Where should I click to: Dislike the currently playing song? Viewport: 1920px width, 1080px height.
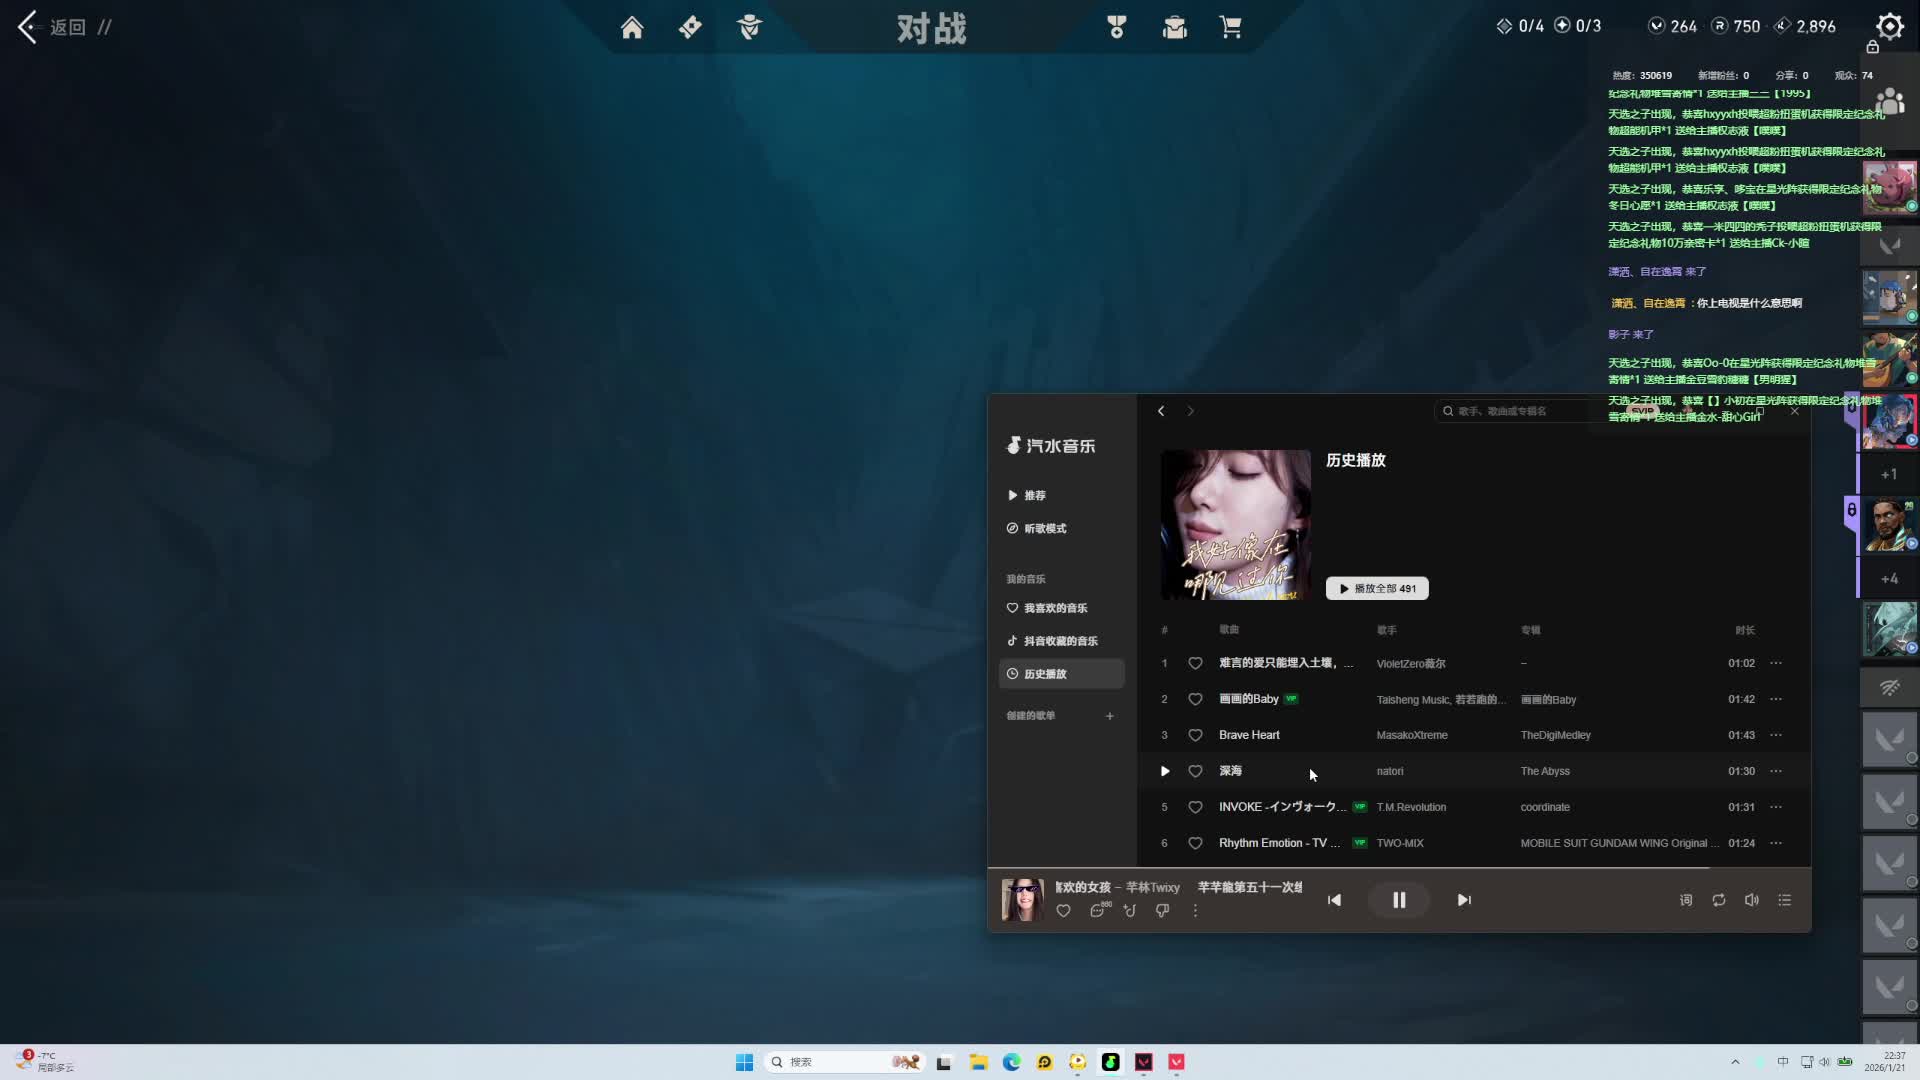1162,911
